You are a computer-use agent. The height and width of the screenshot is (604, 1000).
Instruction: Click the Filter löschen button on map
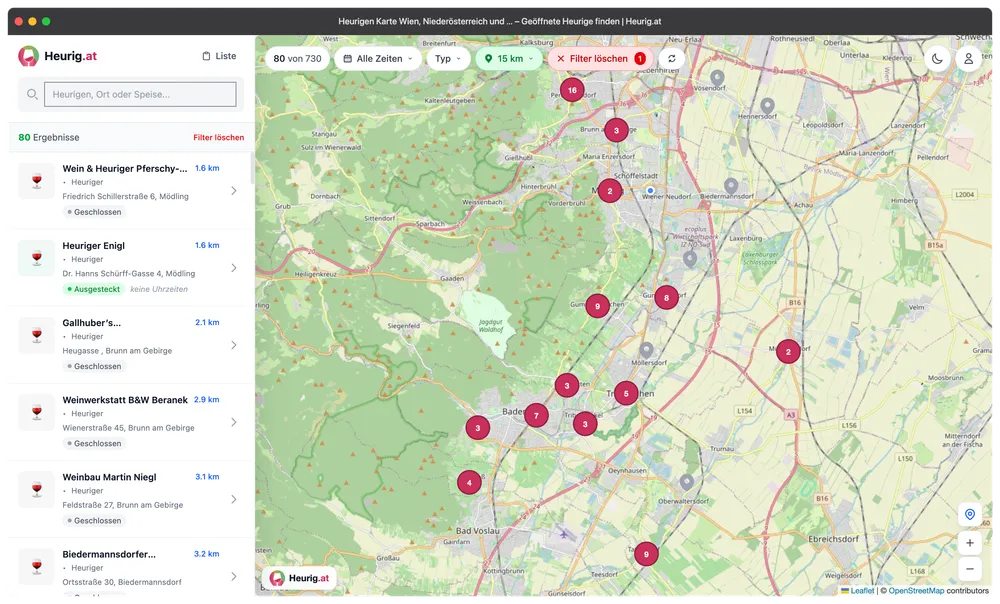pos(601,59)
